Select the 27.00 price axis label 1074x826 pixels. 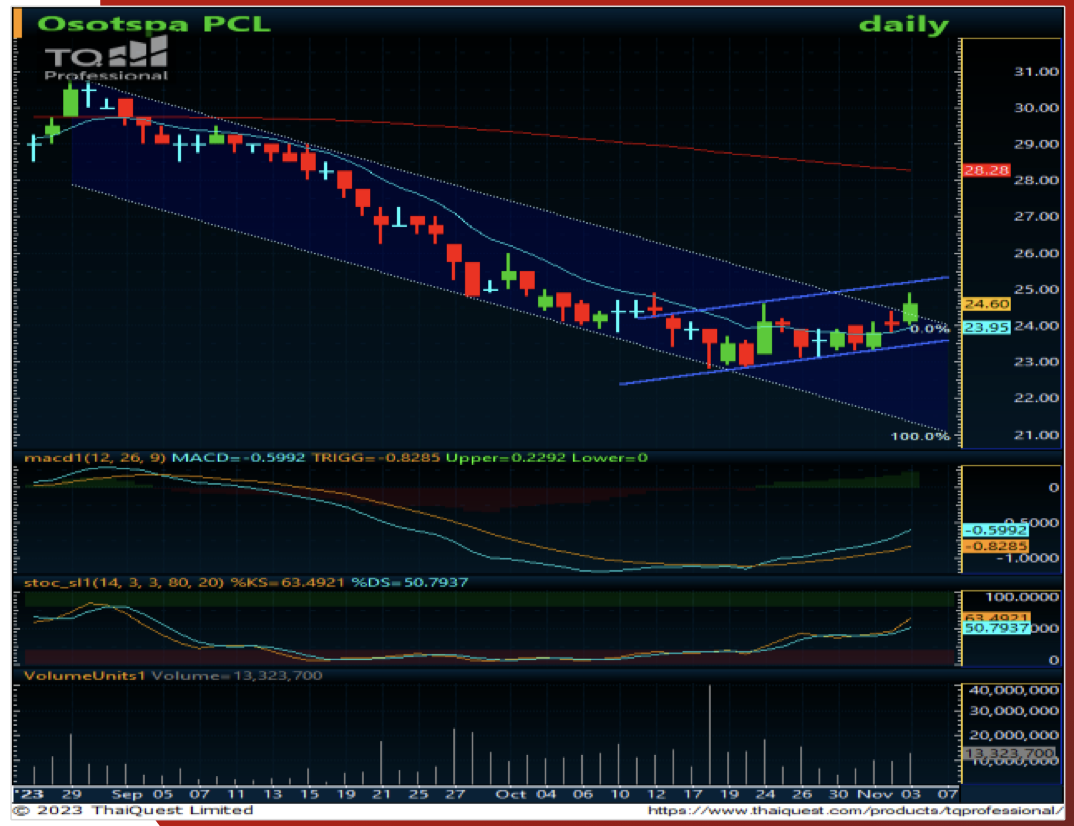[1036, 216]
